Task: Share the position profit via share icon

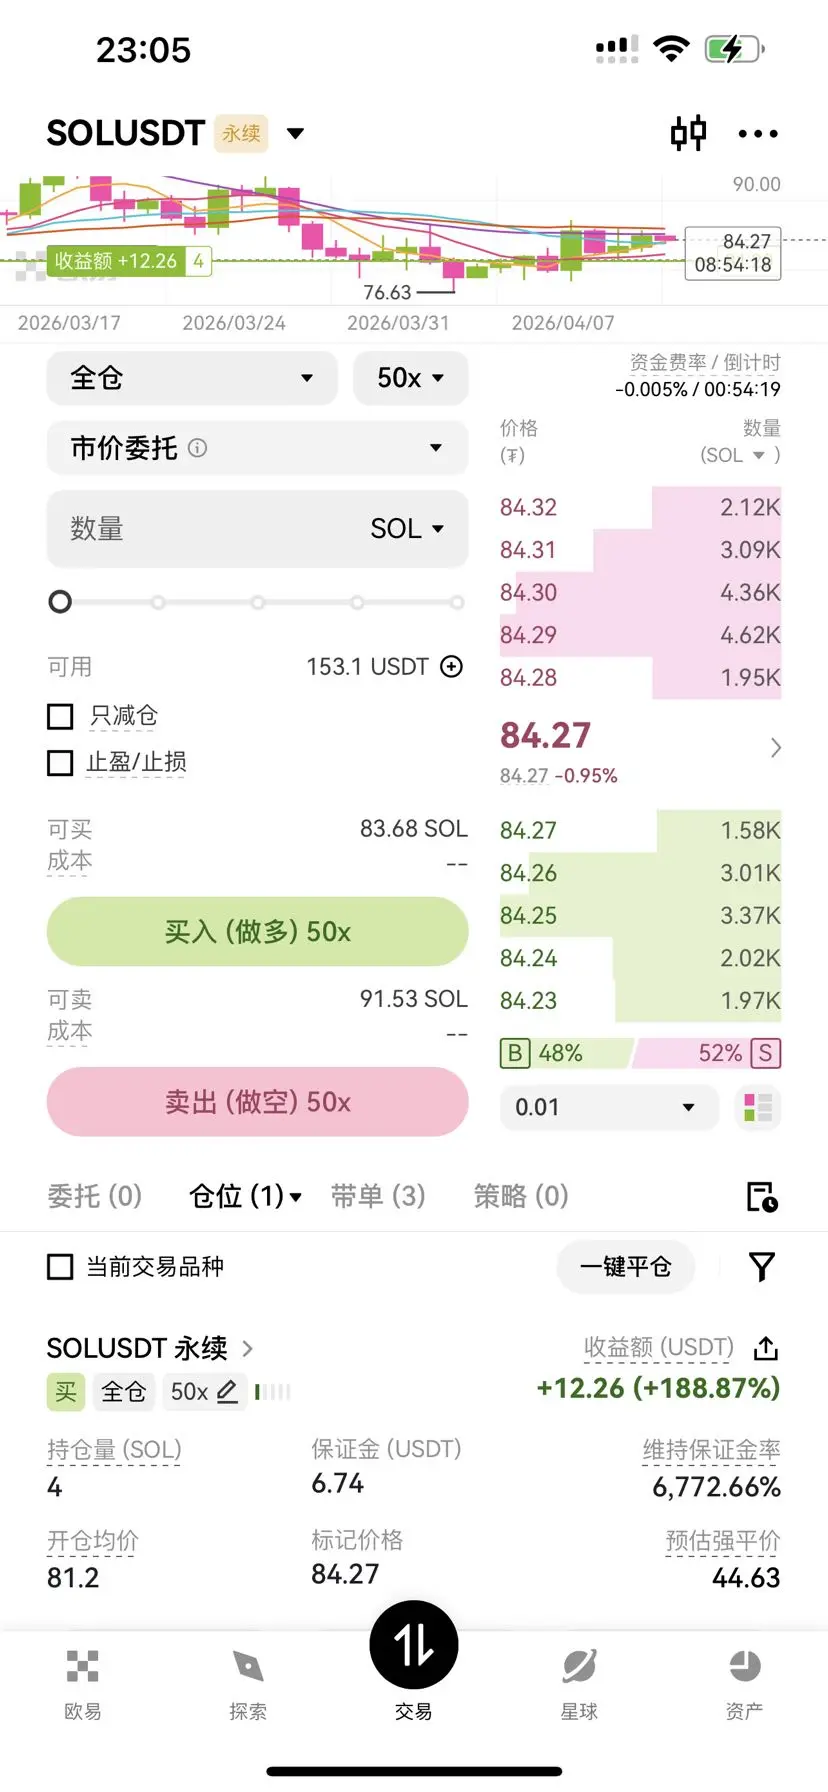Action: 766,1348
